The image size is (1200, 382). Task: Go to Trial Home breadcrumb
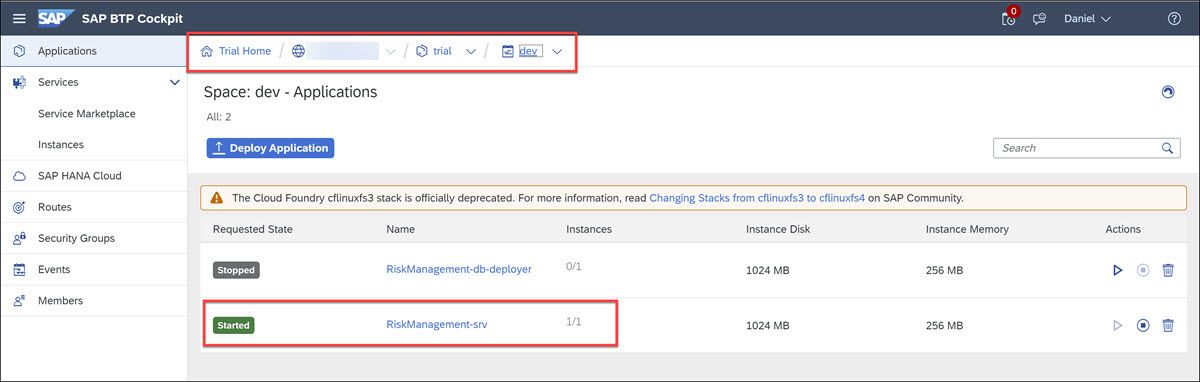pyautogui.click(x=244, y=51)
